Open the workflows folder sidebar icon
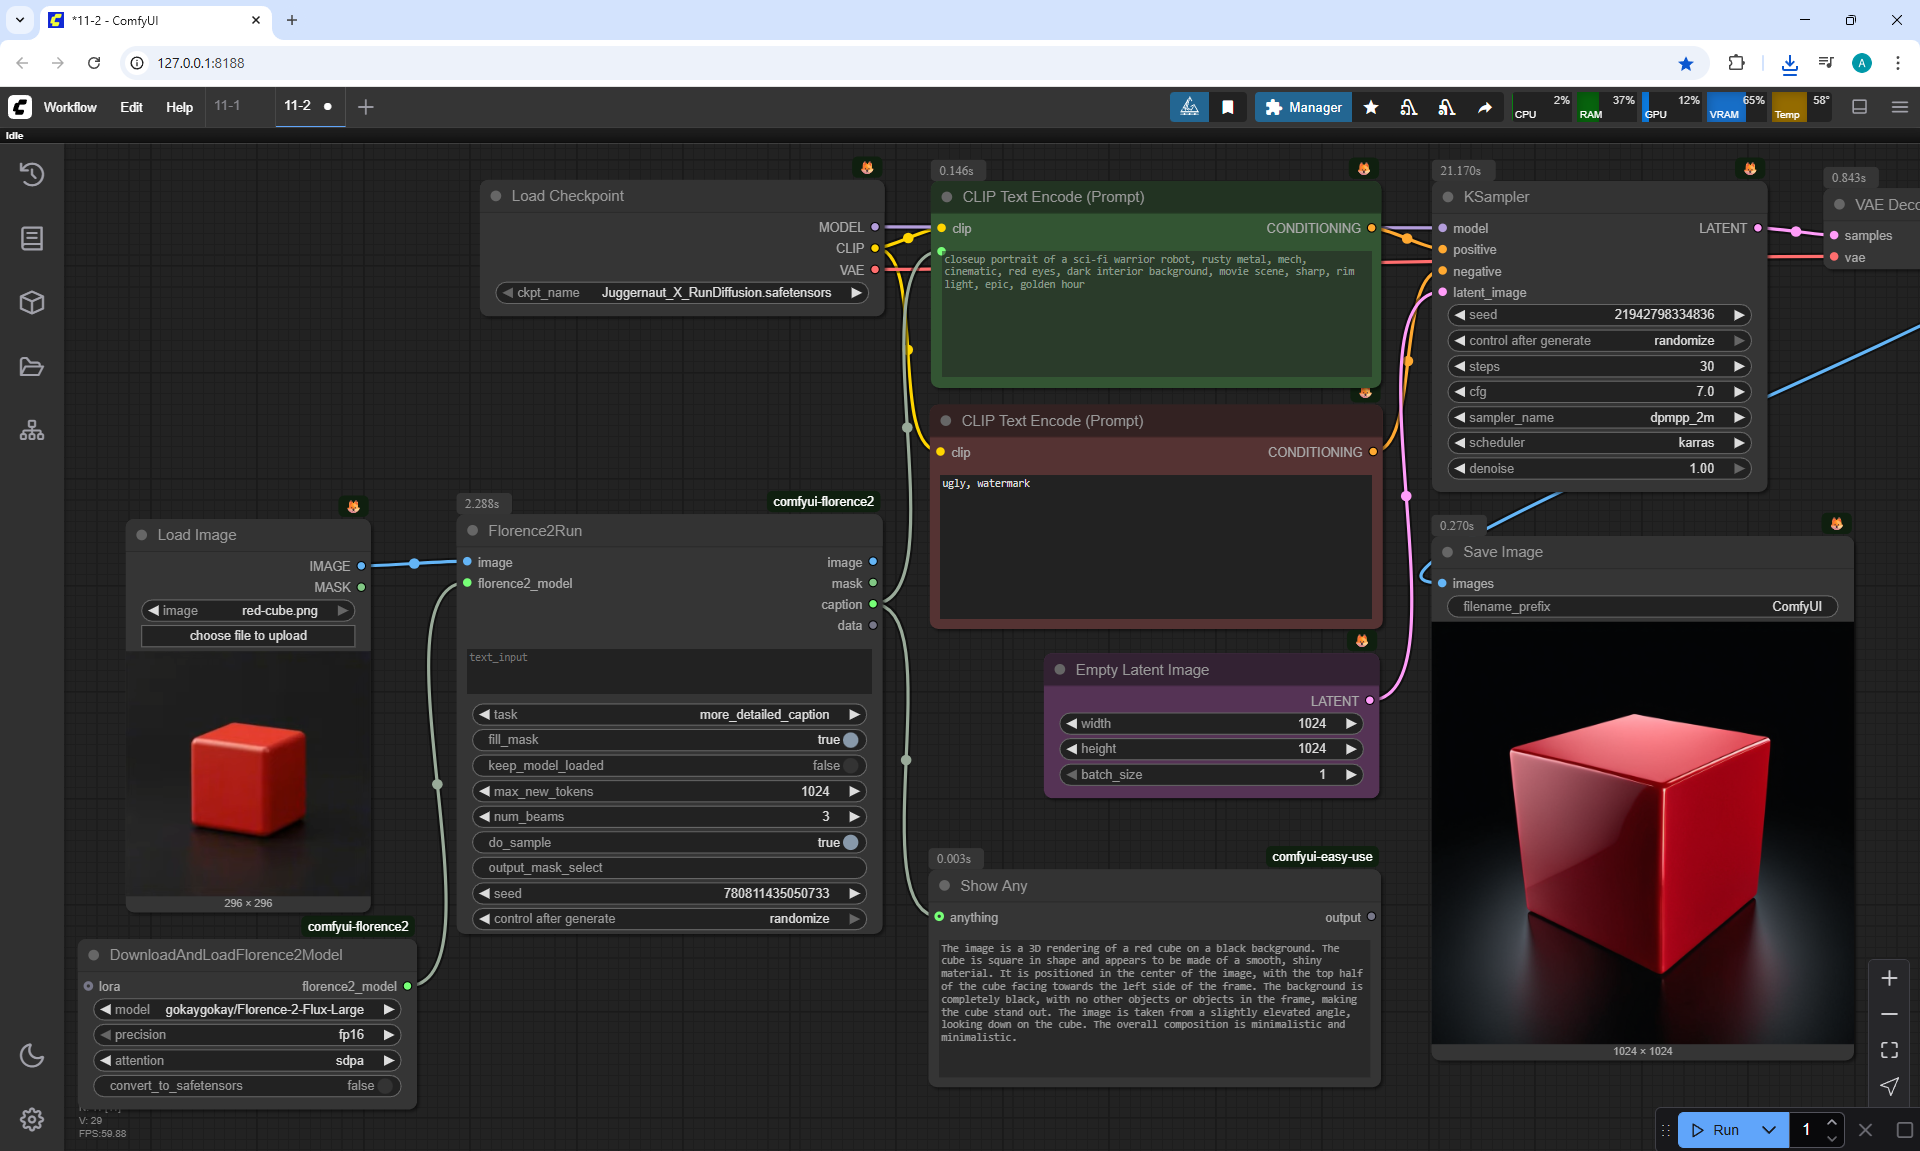The image size is (1920, 1151). click(32, 367)
